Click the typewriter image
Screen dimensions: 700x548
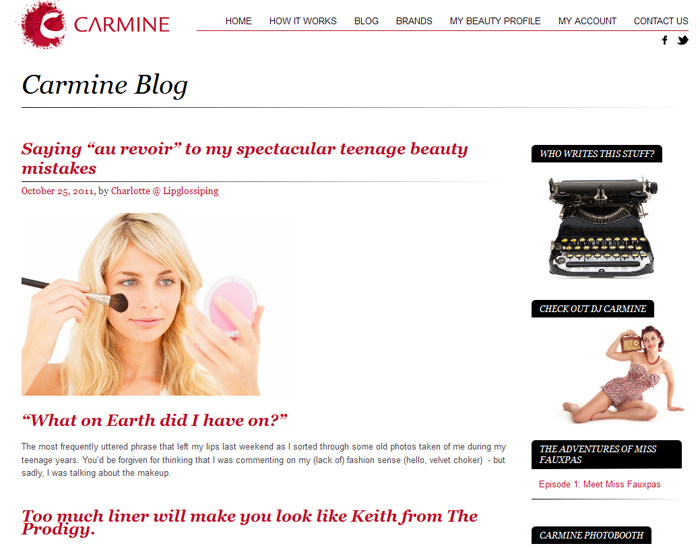point(602,228)
